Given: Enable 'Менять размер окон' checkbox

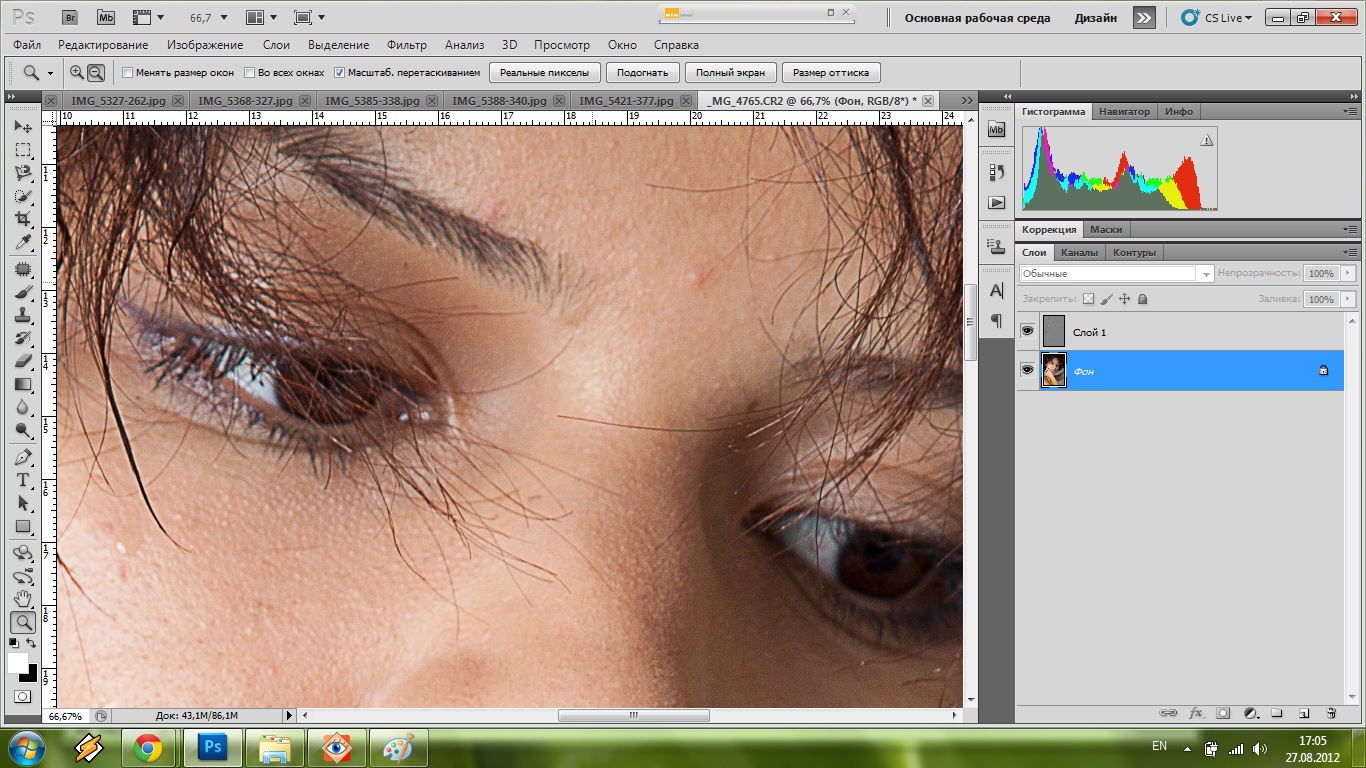Looking at the screenshot, I should click(x=127, y=73).
